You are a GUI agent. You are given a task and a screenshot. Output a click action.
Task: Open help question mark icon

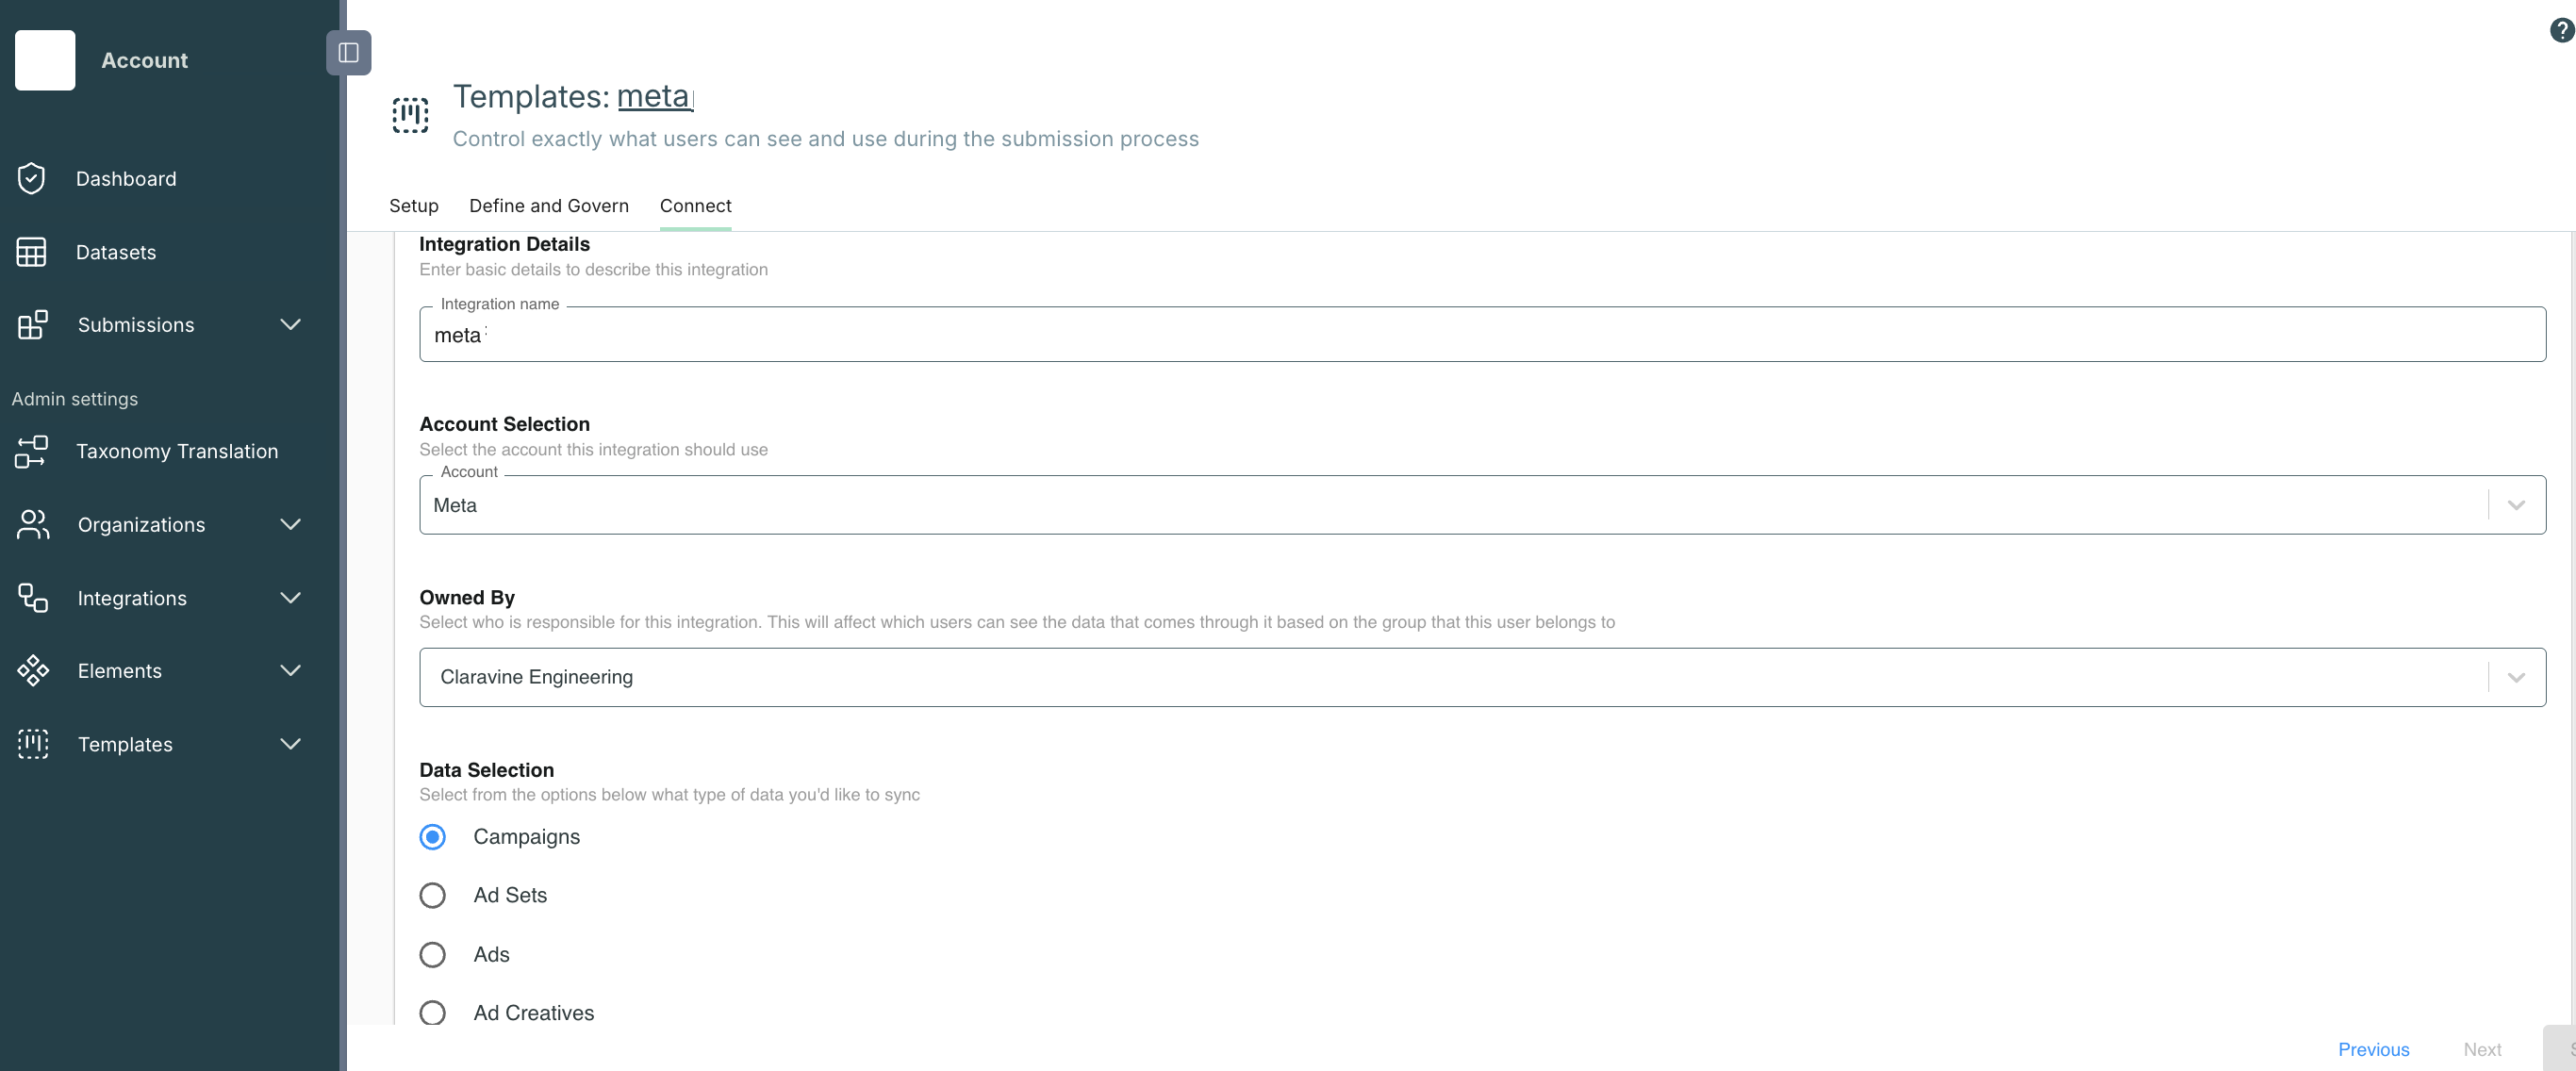click(x=2561, y=31)
